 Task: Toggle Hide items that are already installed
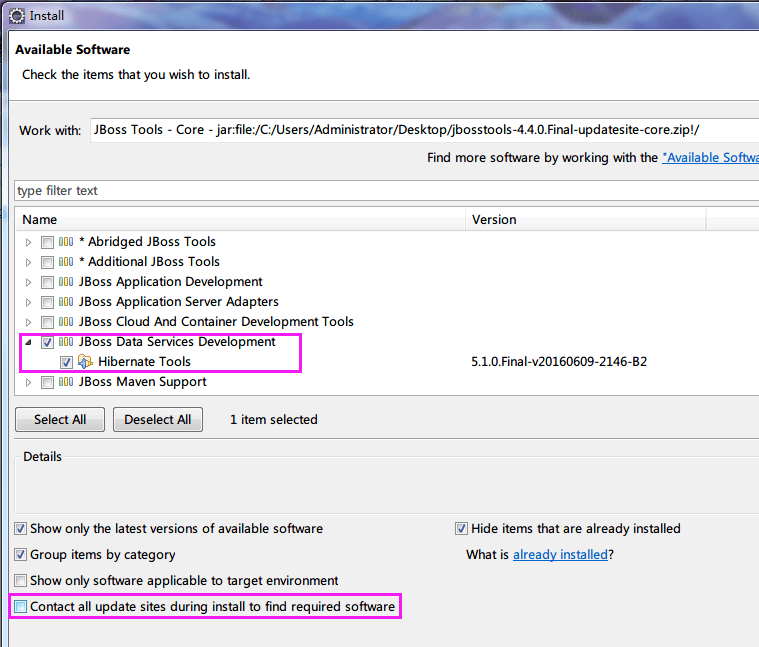coord(461,528)
